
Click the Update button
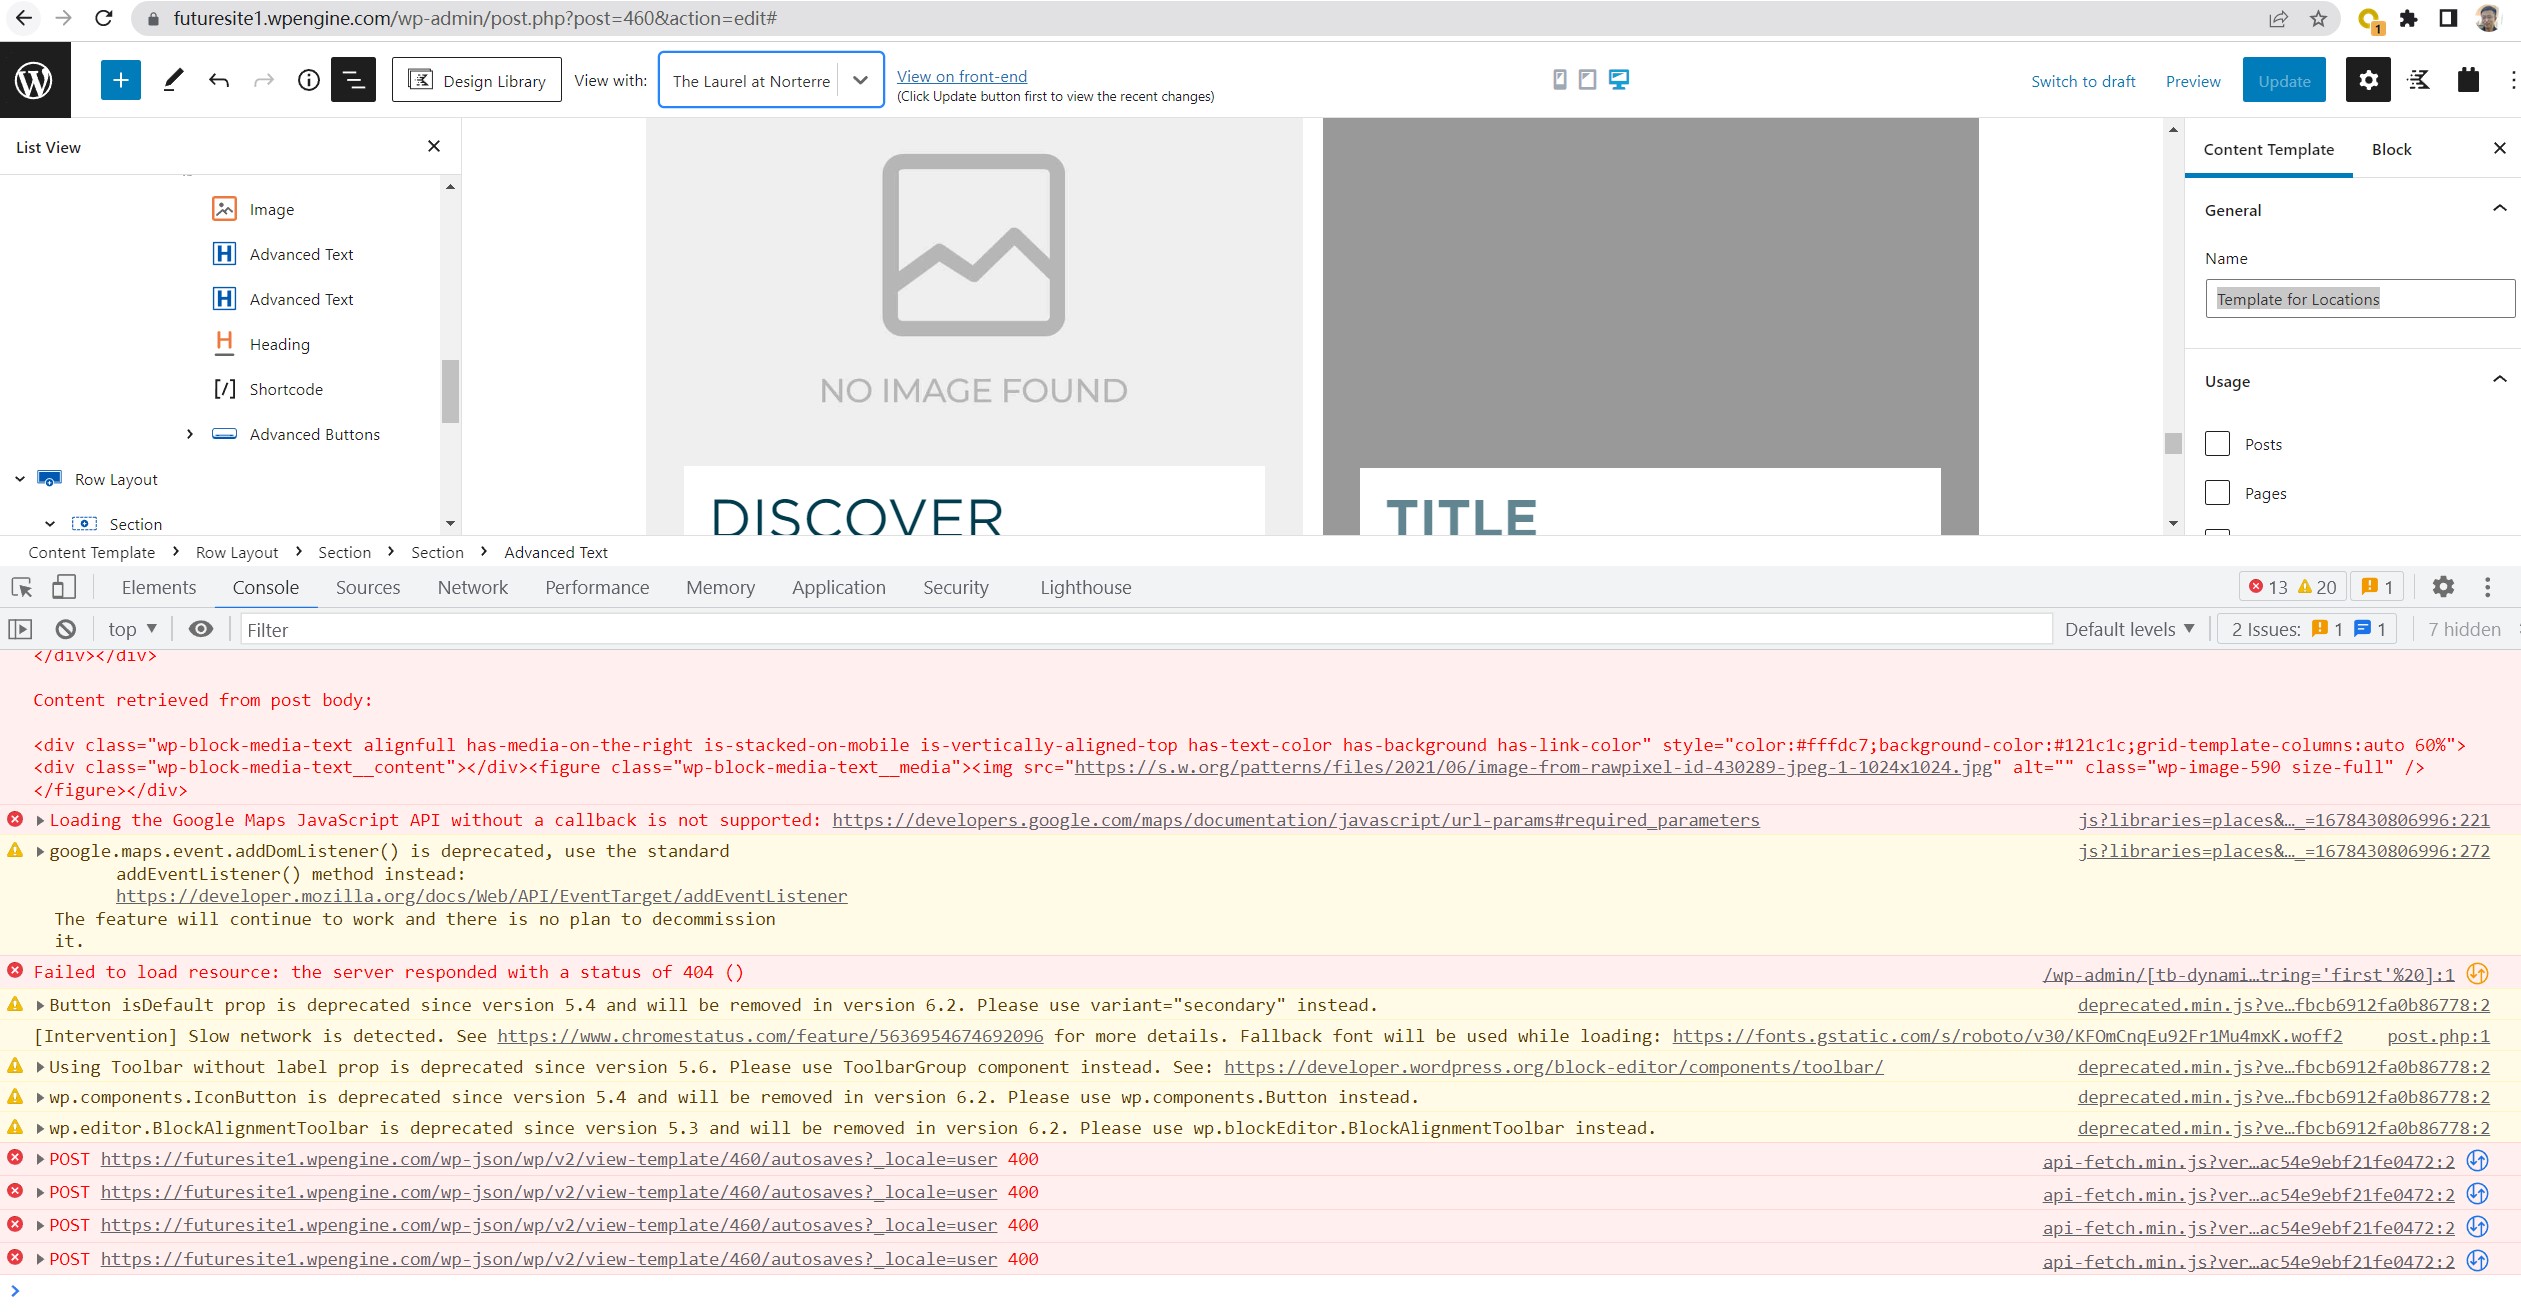pos(2284,80)
